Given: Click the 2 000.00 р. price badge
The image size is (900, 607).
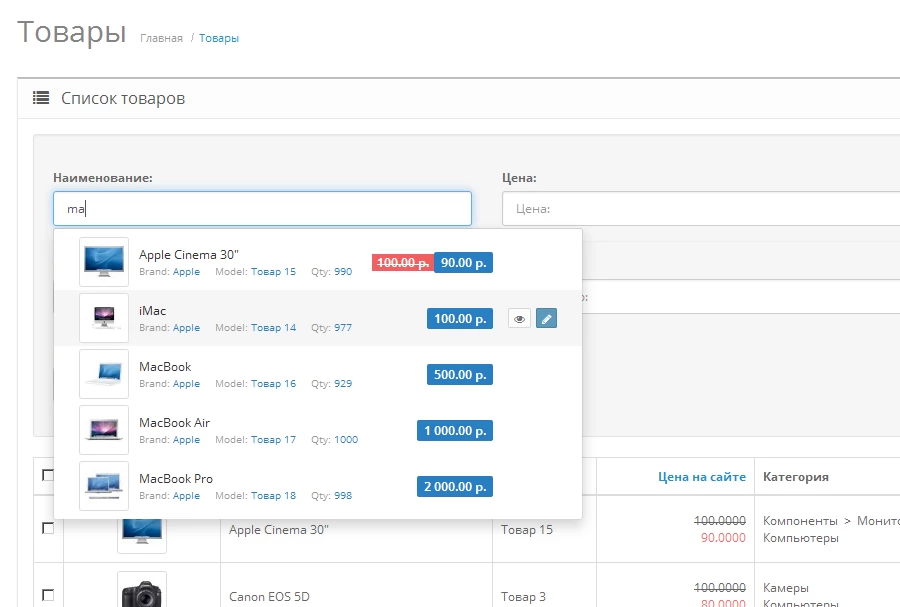Looking at the screenshot, I should click(x=455, y=487).
